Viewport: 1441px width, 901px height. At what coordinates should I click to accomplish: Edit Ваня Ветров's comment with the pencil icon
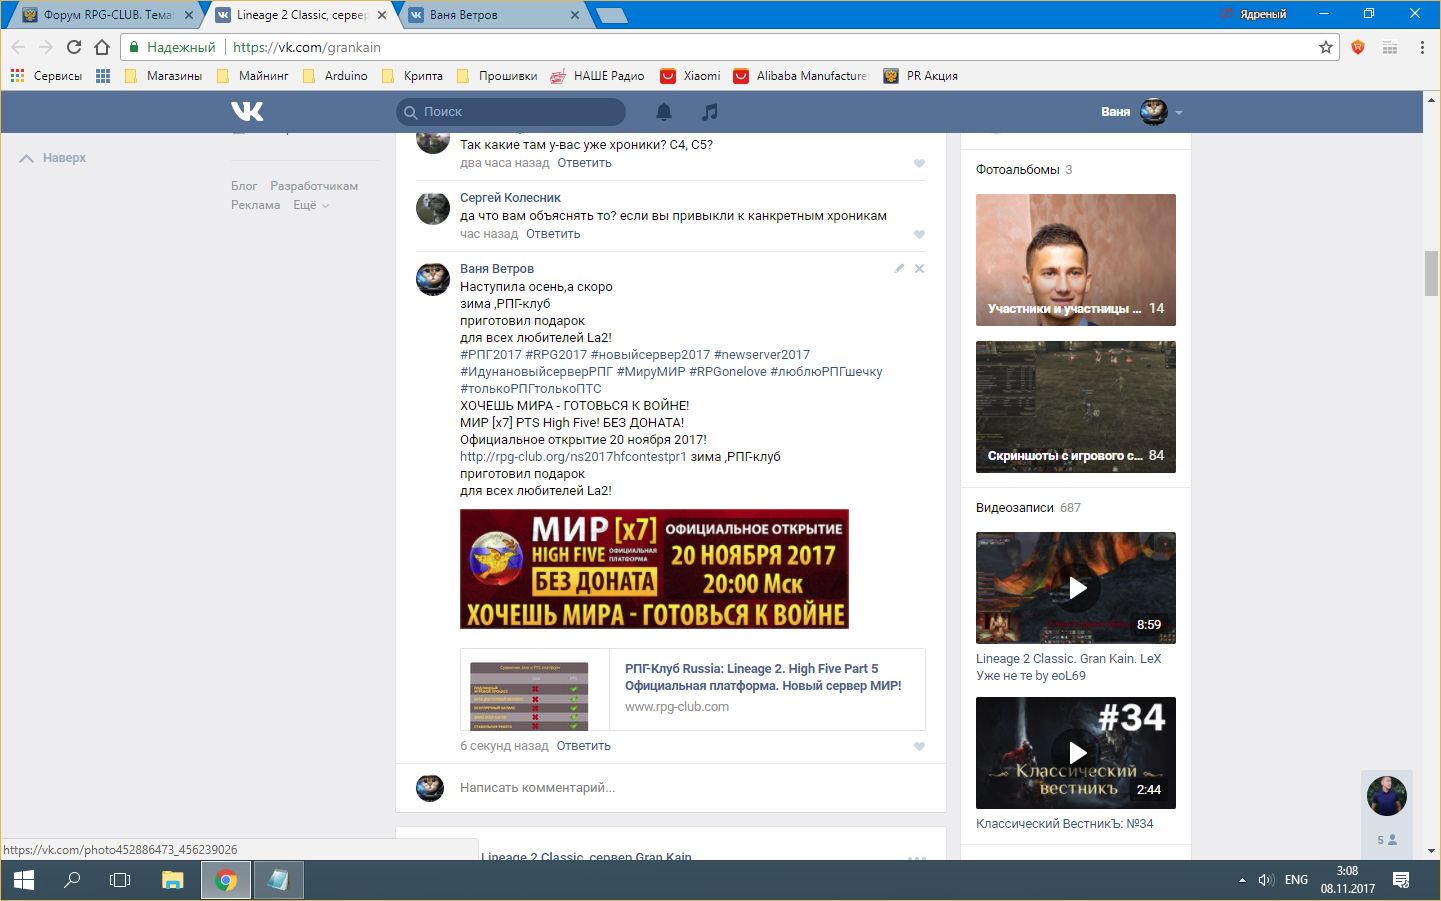[x=899, y=268]
